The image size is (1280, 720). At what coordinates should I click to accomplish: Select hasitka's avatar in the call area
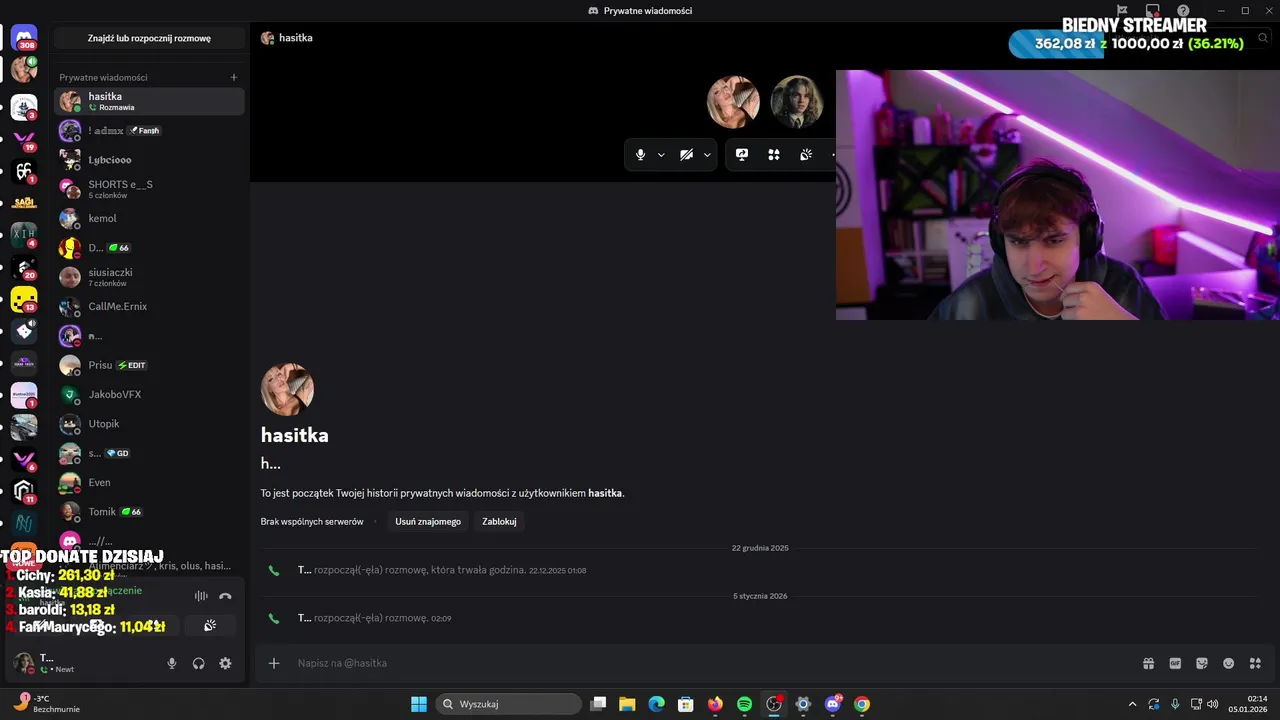pos(733,102)
